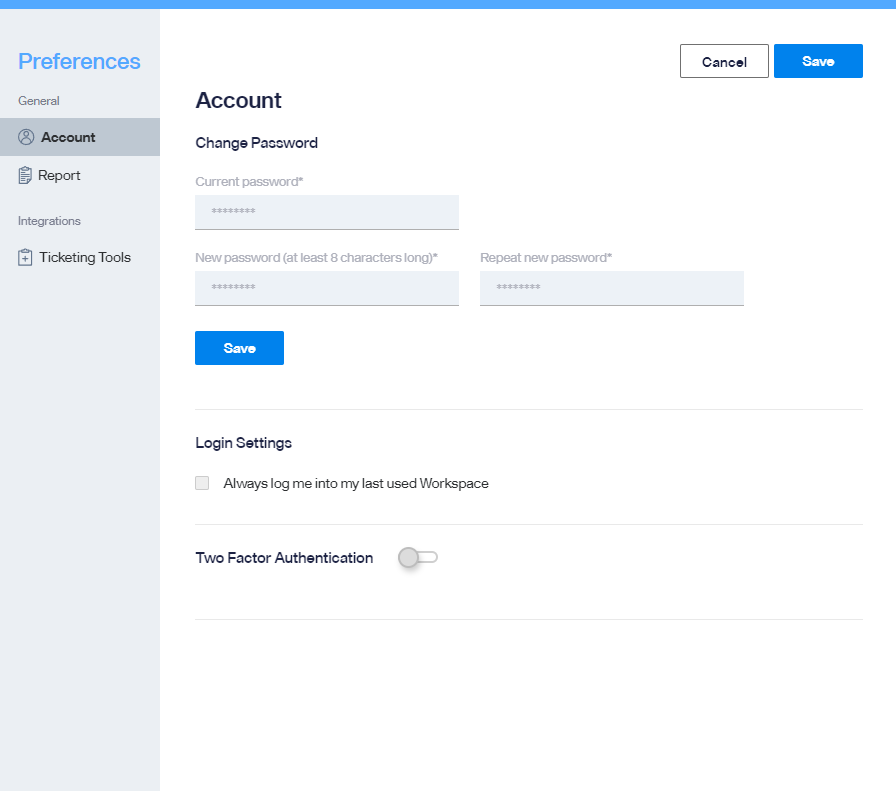Viewport: 896px width, 791px height.
Task: Click the Change Password heading
Action: (x=257, y=143)
